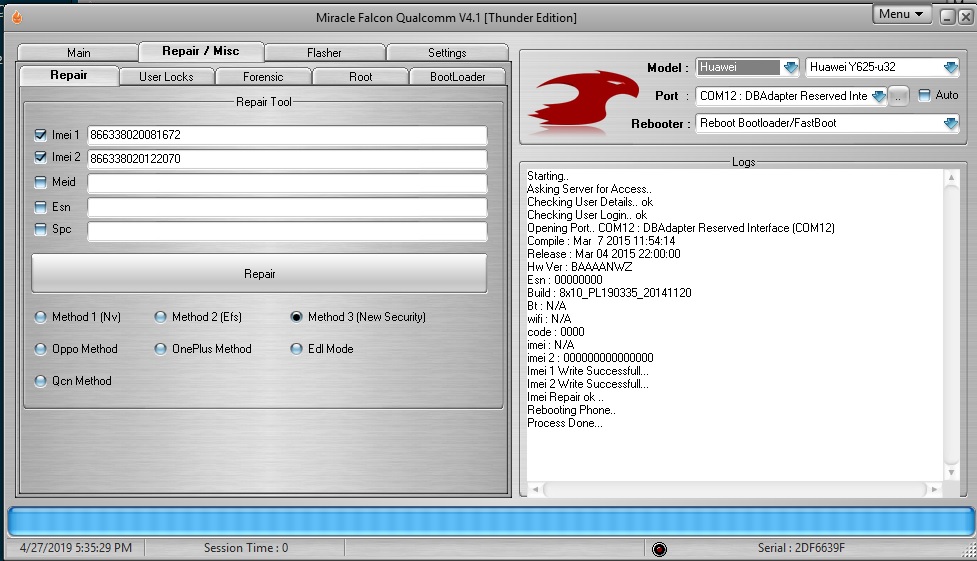This screenshot has width=977, height=561.
Task: Select the Repair sub-tab
Action: (69, 75)
